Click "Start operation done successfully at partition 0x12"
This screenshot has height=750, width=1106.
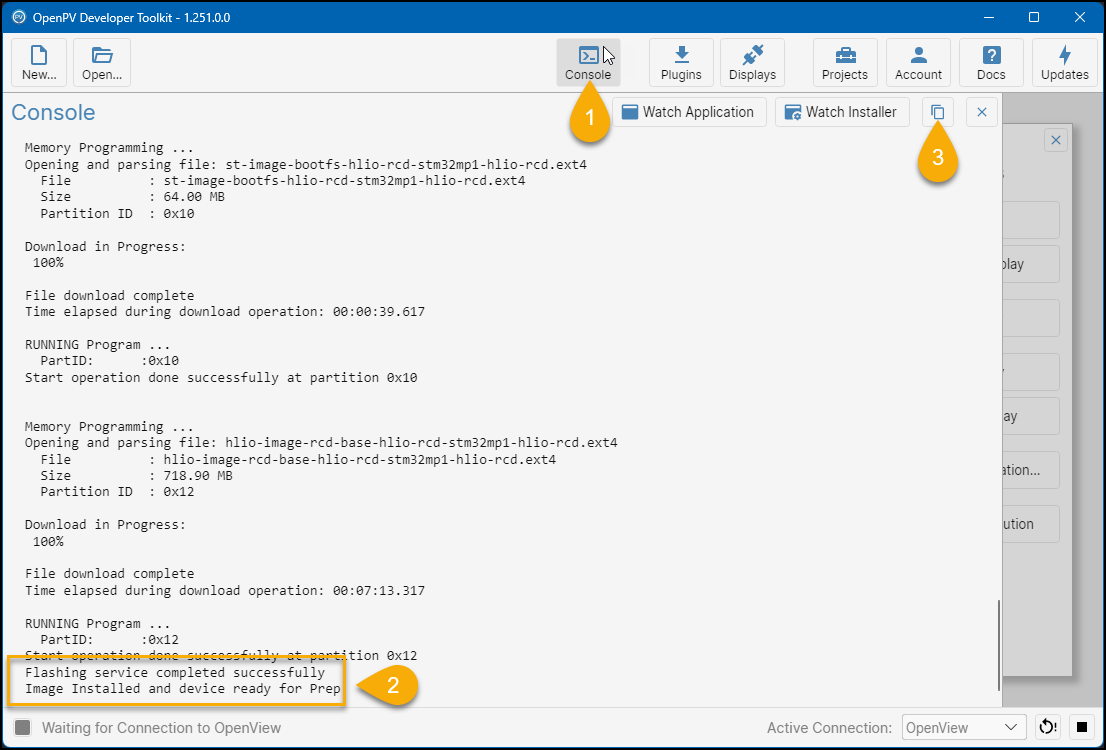[x=221, y=655]
